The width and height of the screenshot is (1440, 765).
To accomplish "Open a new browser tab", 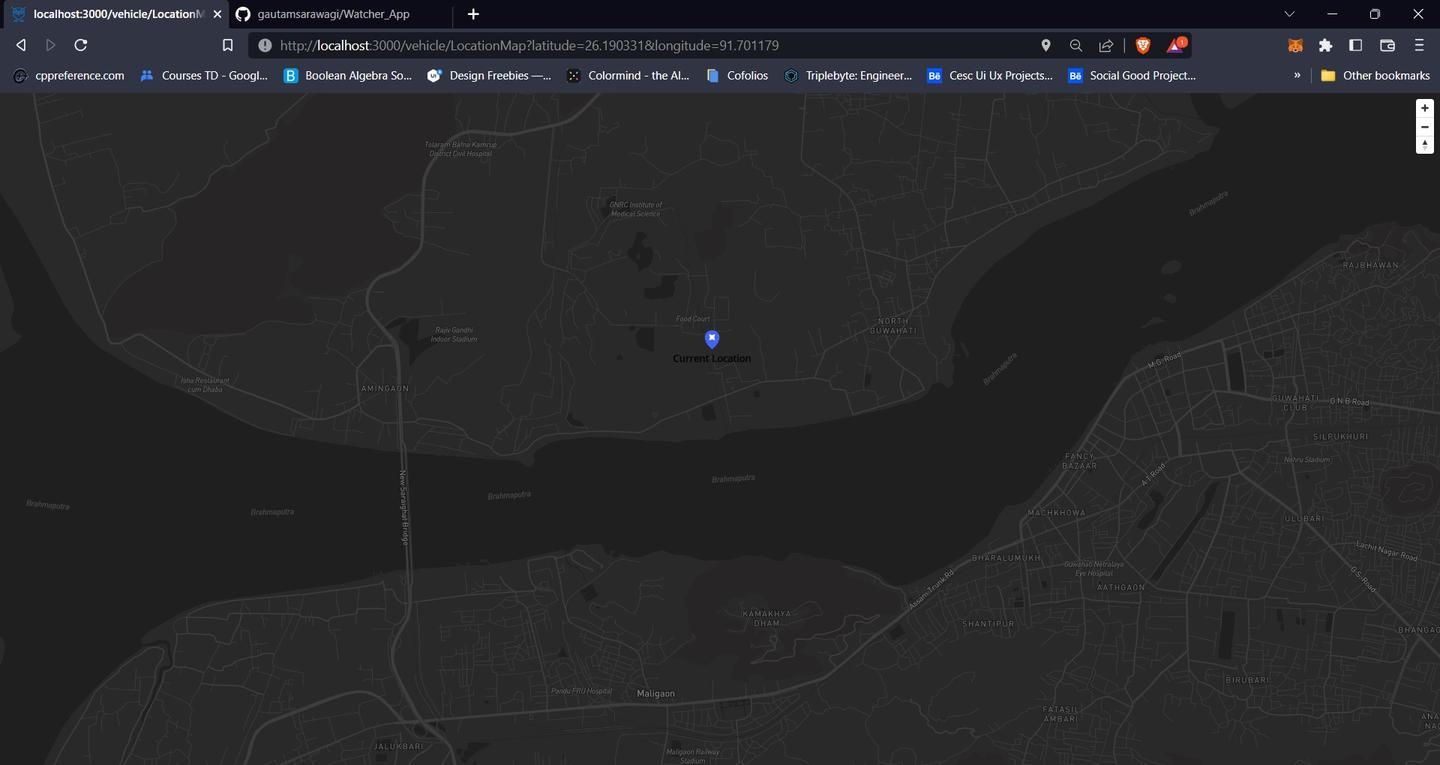I will (473, 14).
